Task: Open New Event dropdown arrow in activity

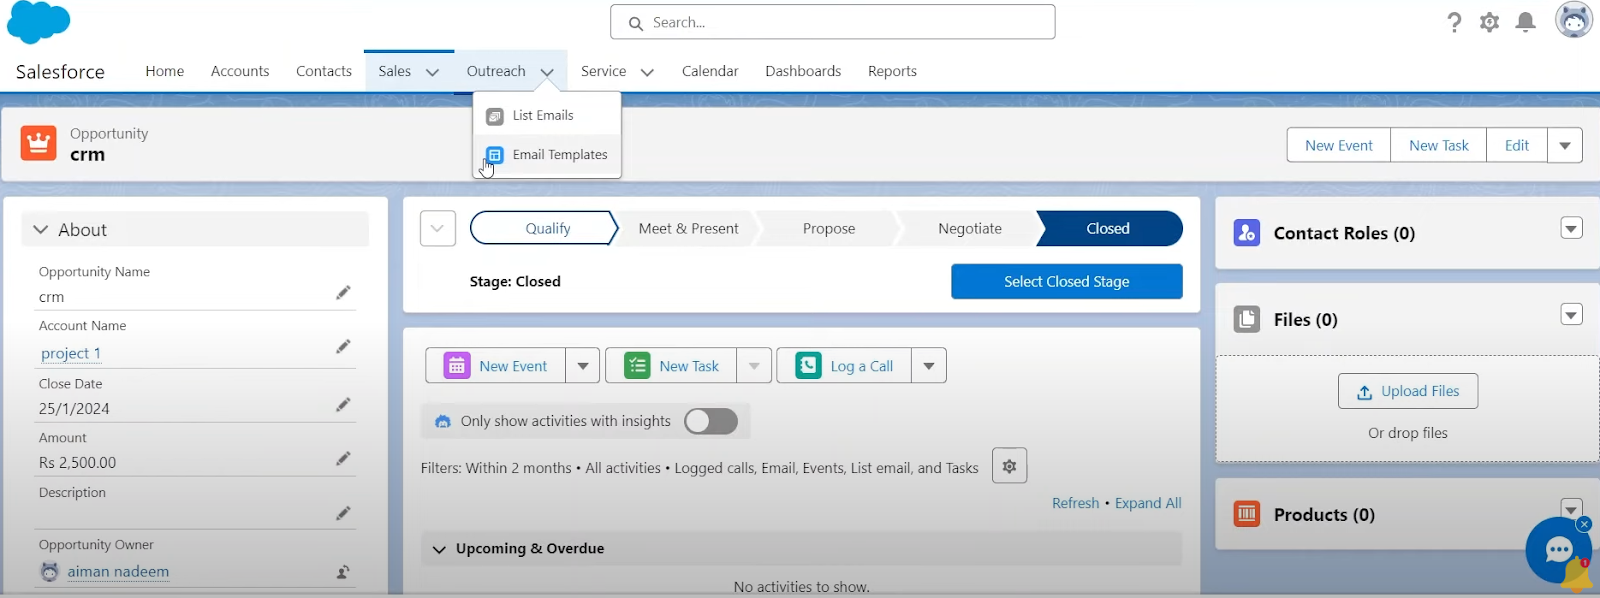Action: (583, 366)
